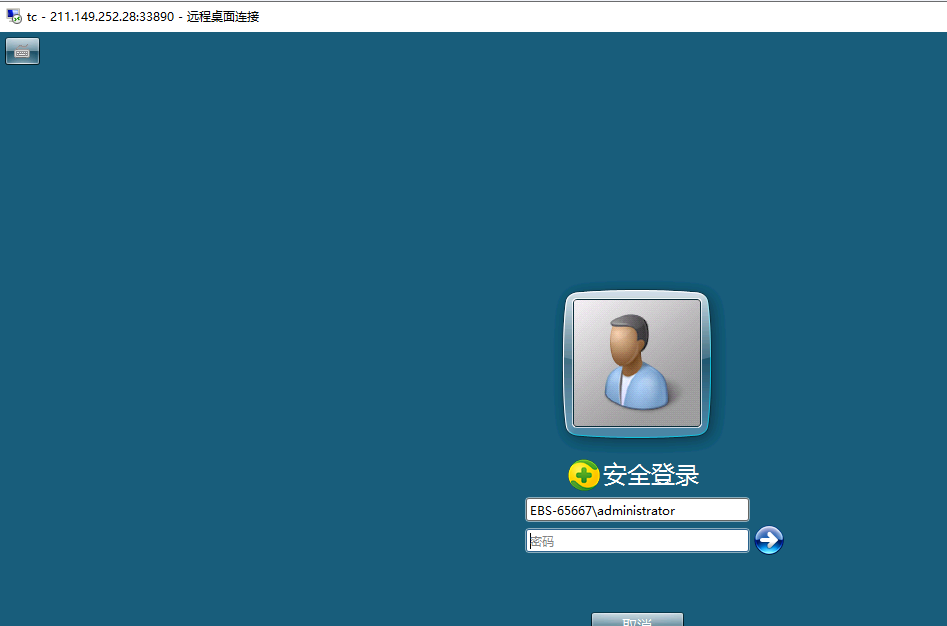
Task: Click the 取消 cancel button
Action: tap(637, 620)
